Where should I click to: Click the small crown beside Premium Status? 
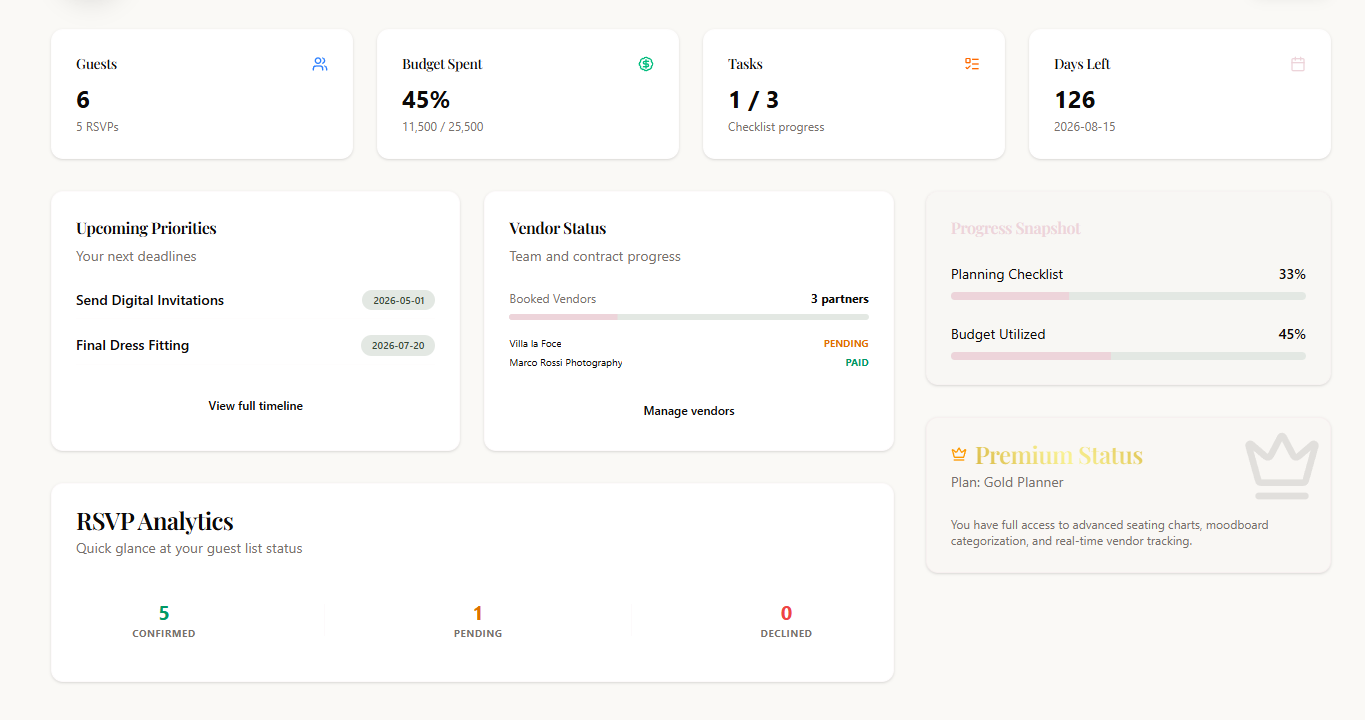pos(959,453)
